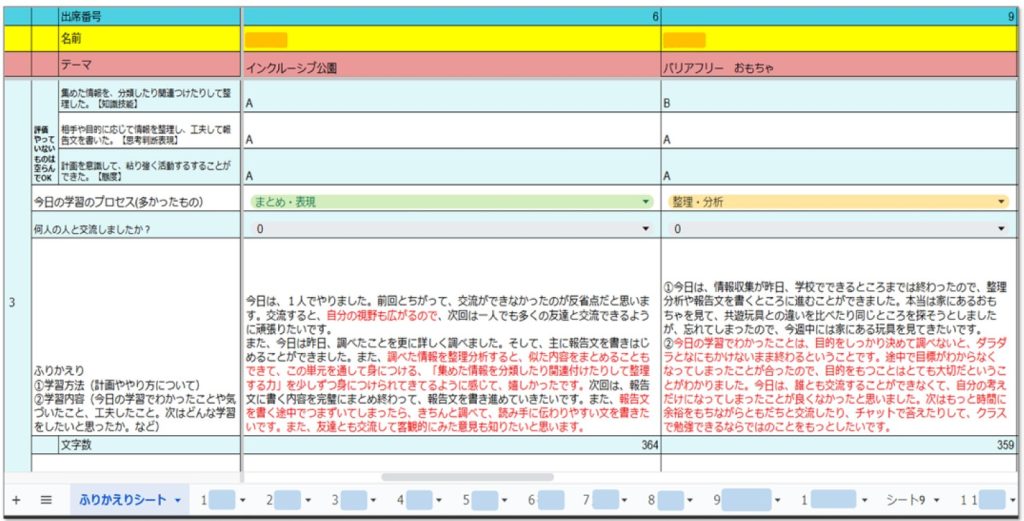Select the インクルーシブ公園 theme cell

450,67
